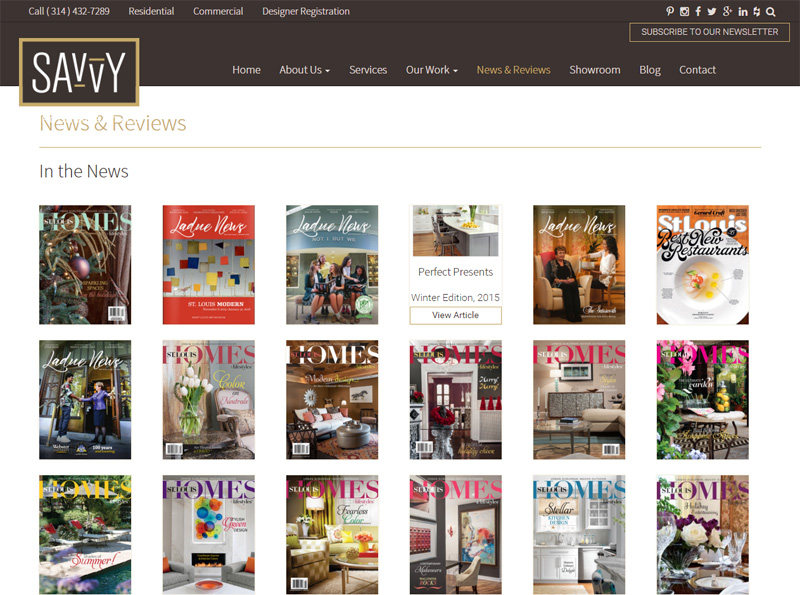Image resolution: width=800 pixels, height=595 pixels.
Task: Open the Christmas tree Homes cover
Action: point(85,265)
